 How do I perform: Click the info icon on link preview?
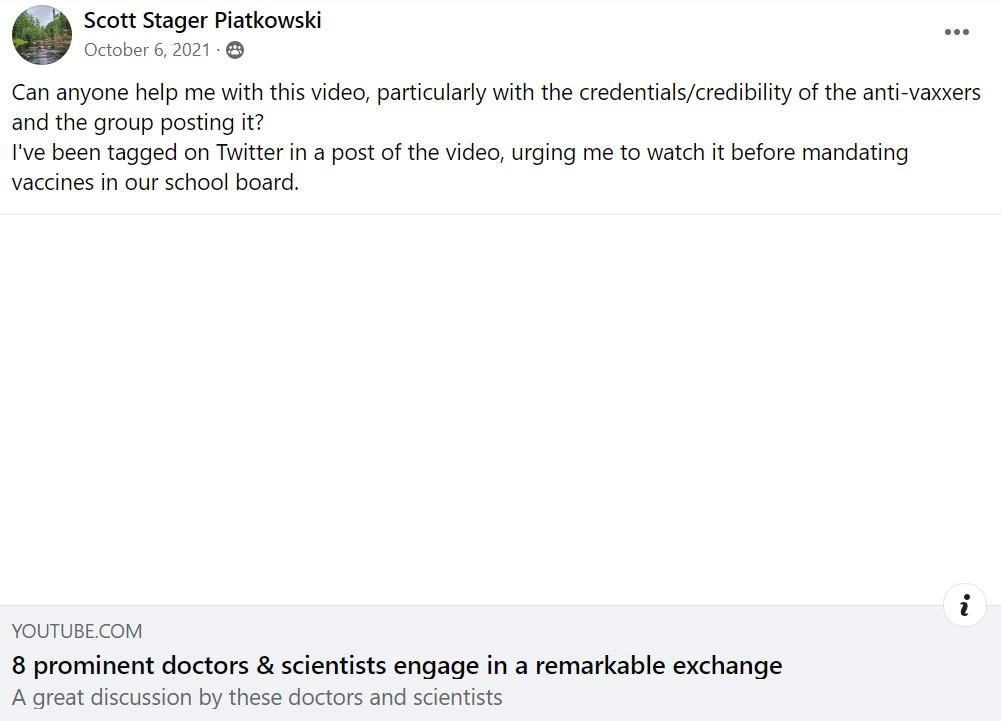(965, 604)
